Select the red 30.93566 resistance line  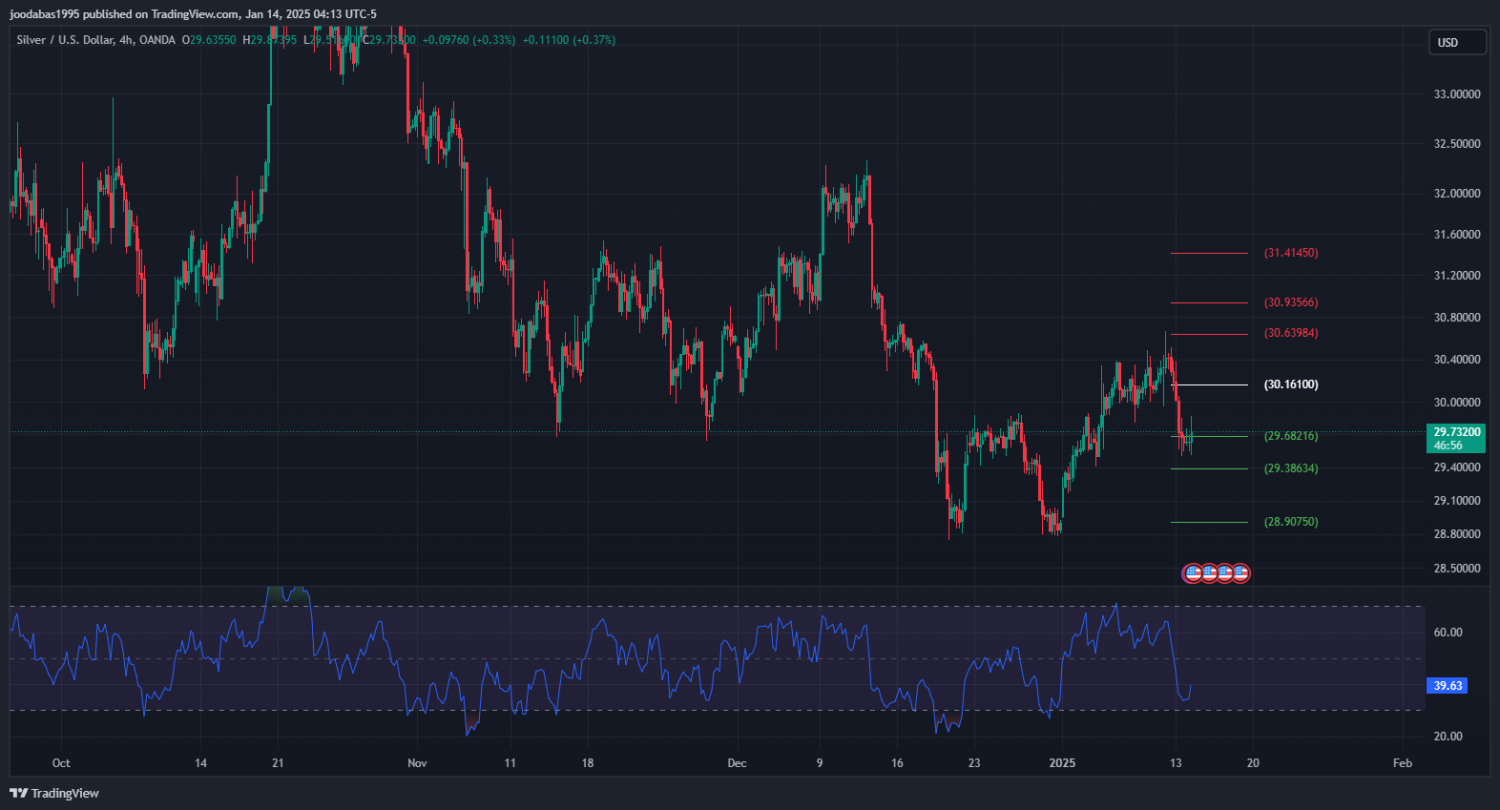click(x=1209, y=302)
